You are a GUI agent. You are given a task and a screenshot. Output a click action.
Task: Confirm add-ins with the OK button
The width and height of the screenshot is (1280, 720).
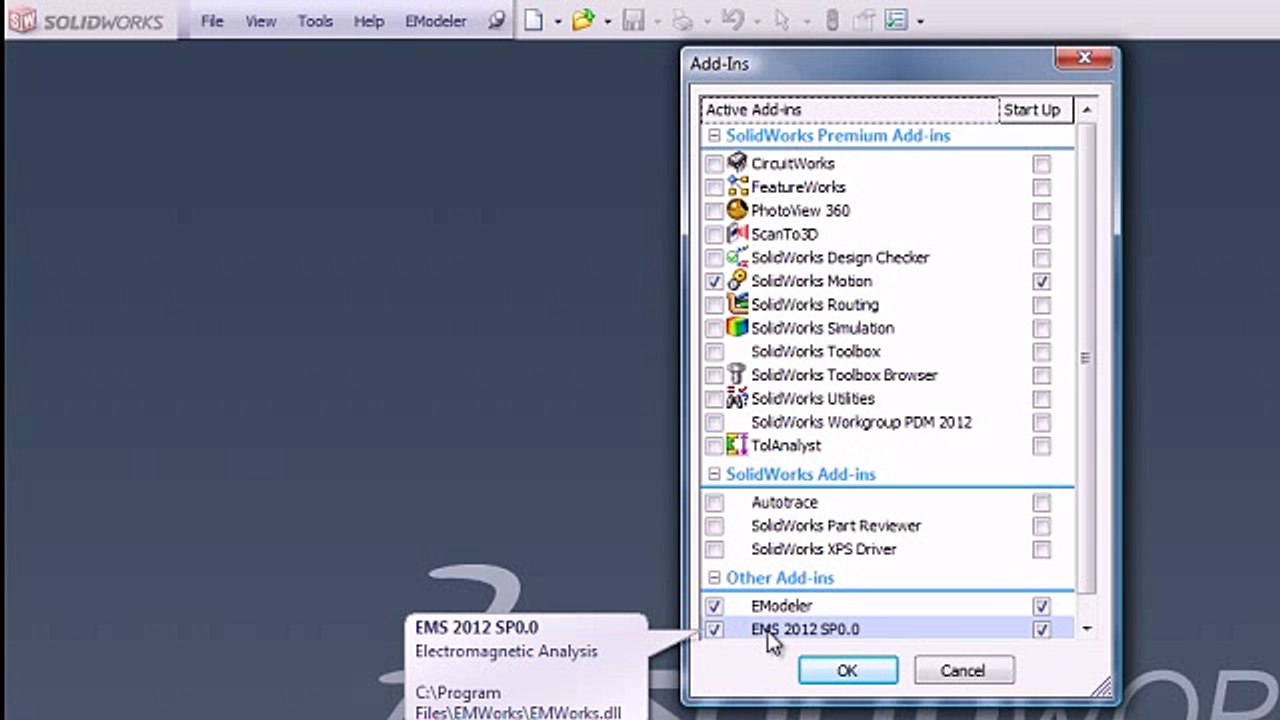point(847,670)
